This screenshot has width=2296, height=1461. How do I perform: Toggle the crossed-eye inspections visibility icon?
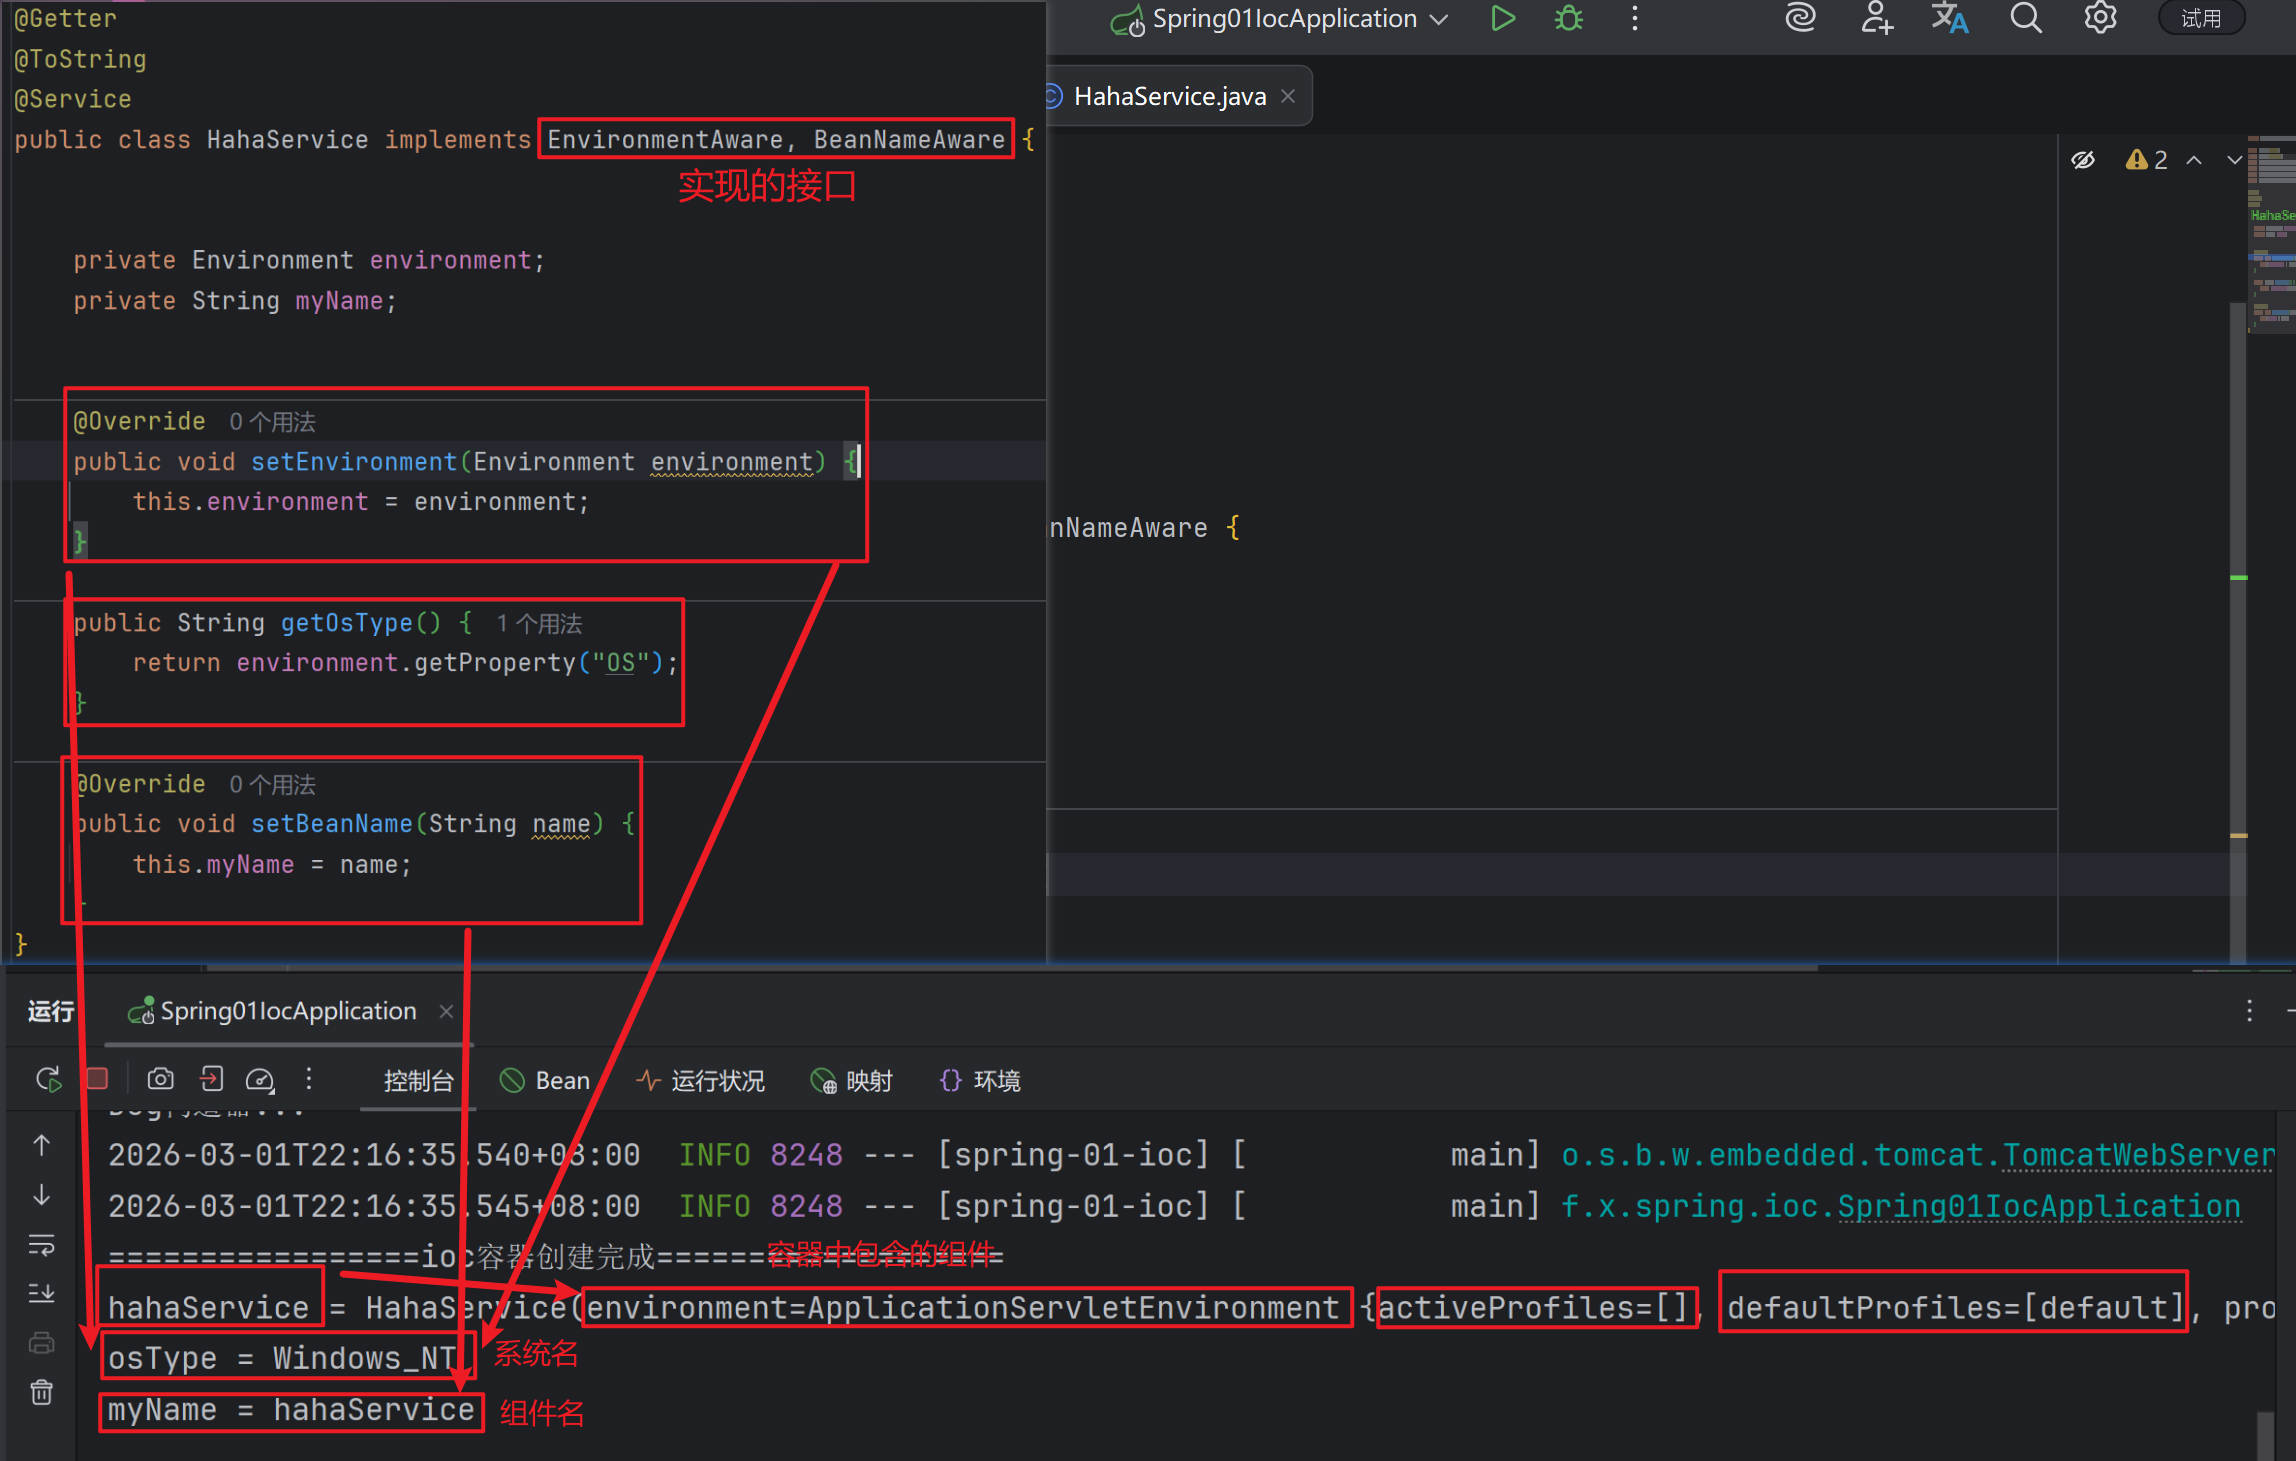click(2083, 160)
